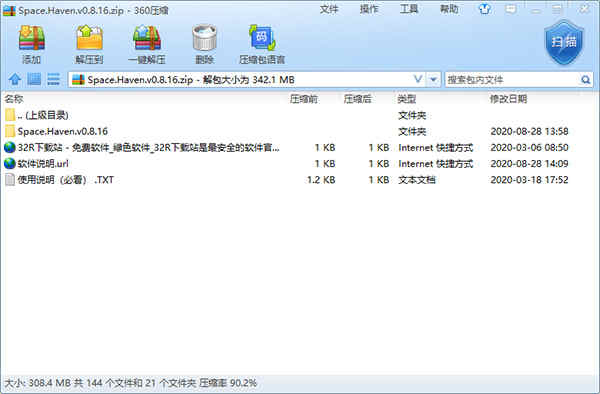This screenshot has width=600, height=394.
Task: Open the 文件 menu
Action: pos(329,9)
